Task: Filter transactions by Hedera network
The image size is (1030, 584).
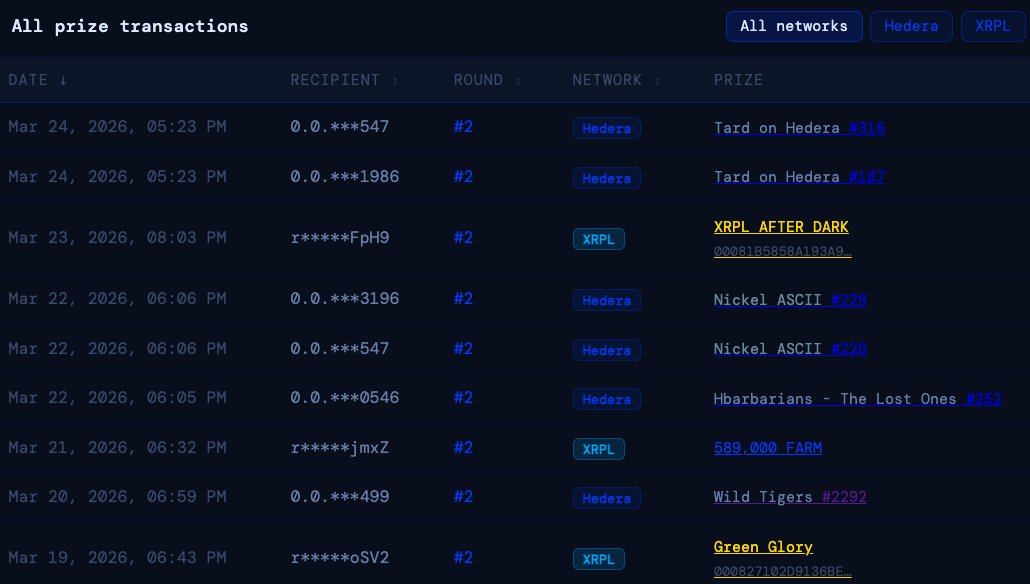Action: 910,26
